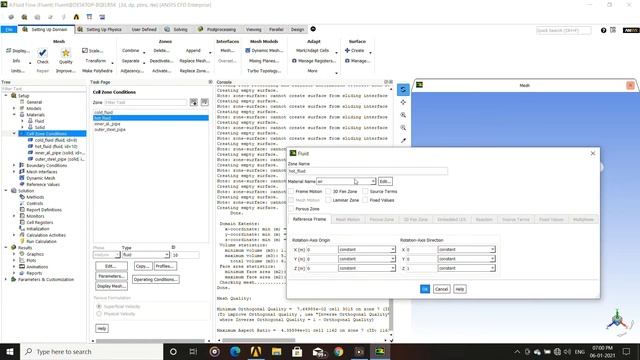
Task: Click the ANSYS logo icon in quick toolbar
Action: (x=76, y=17)
